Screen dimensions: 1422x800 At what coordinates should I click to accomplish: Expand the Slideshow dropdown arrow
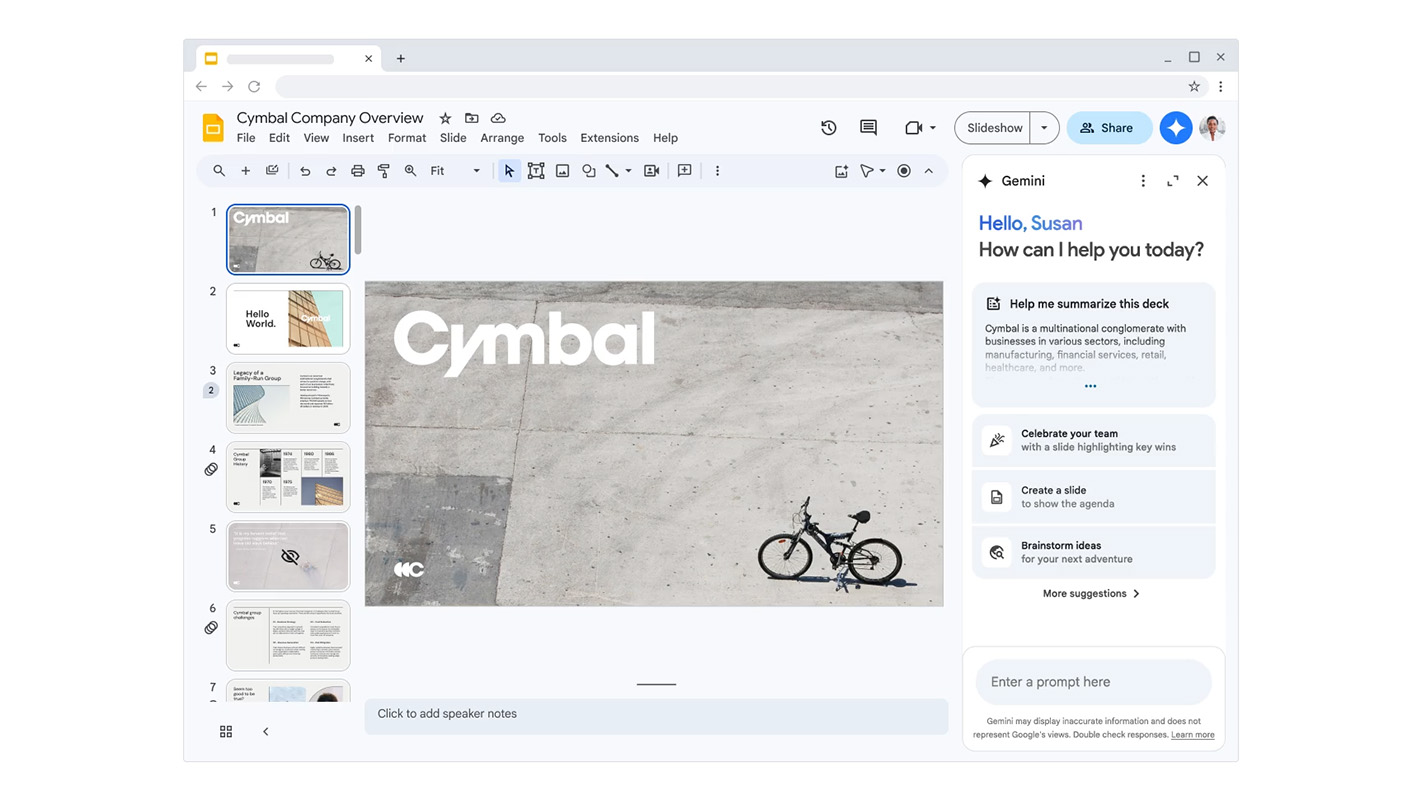coord(1044,128)
